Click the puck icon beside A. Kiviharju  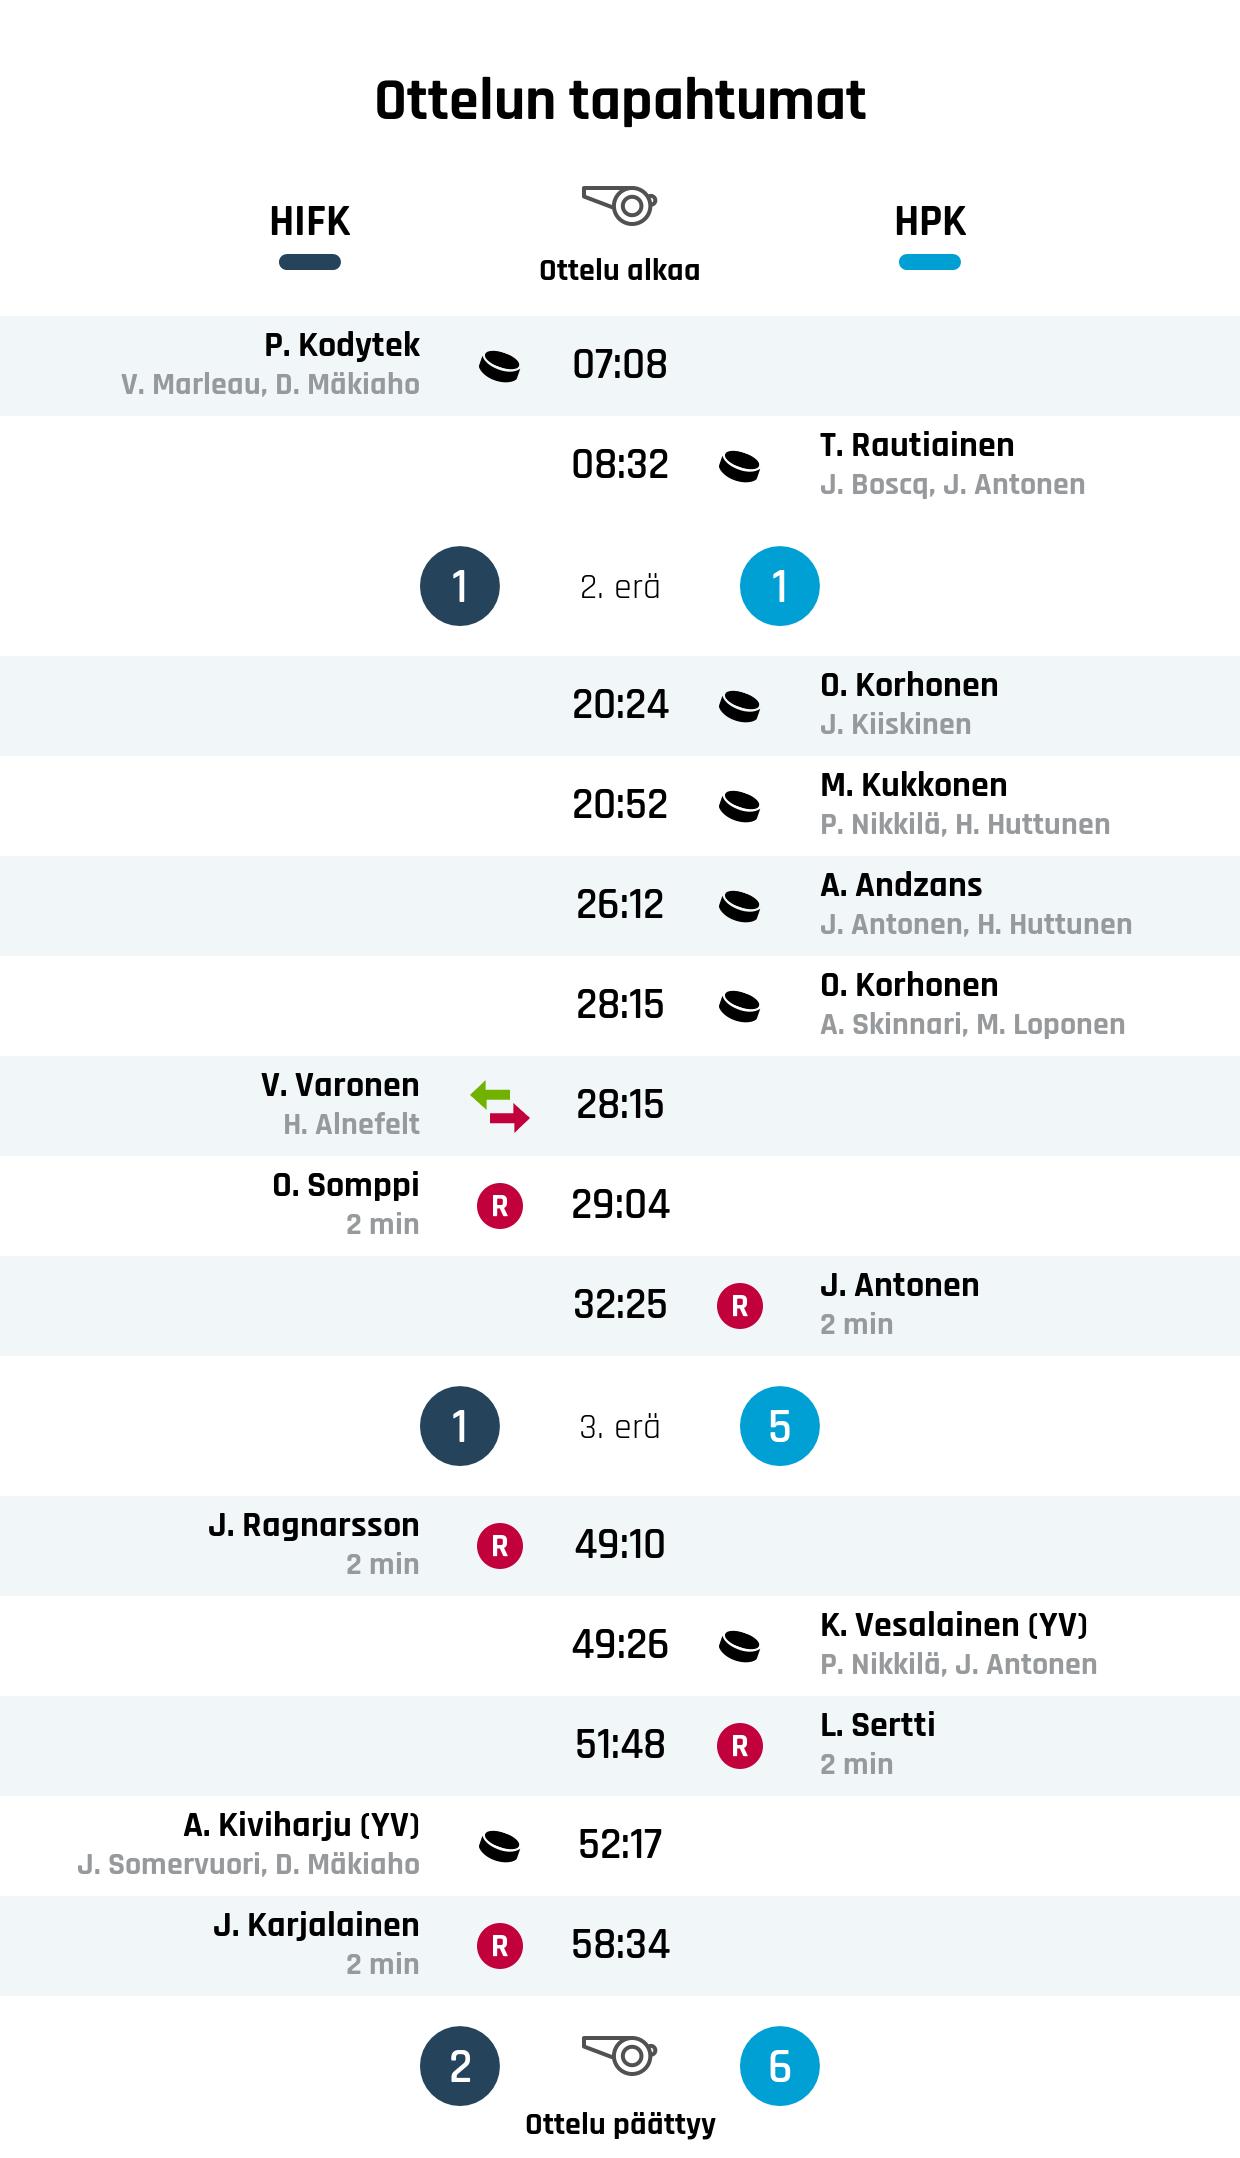[499, 1846]
